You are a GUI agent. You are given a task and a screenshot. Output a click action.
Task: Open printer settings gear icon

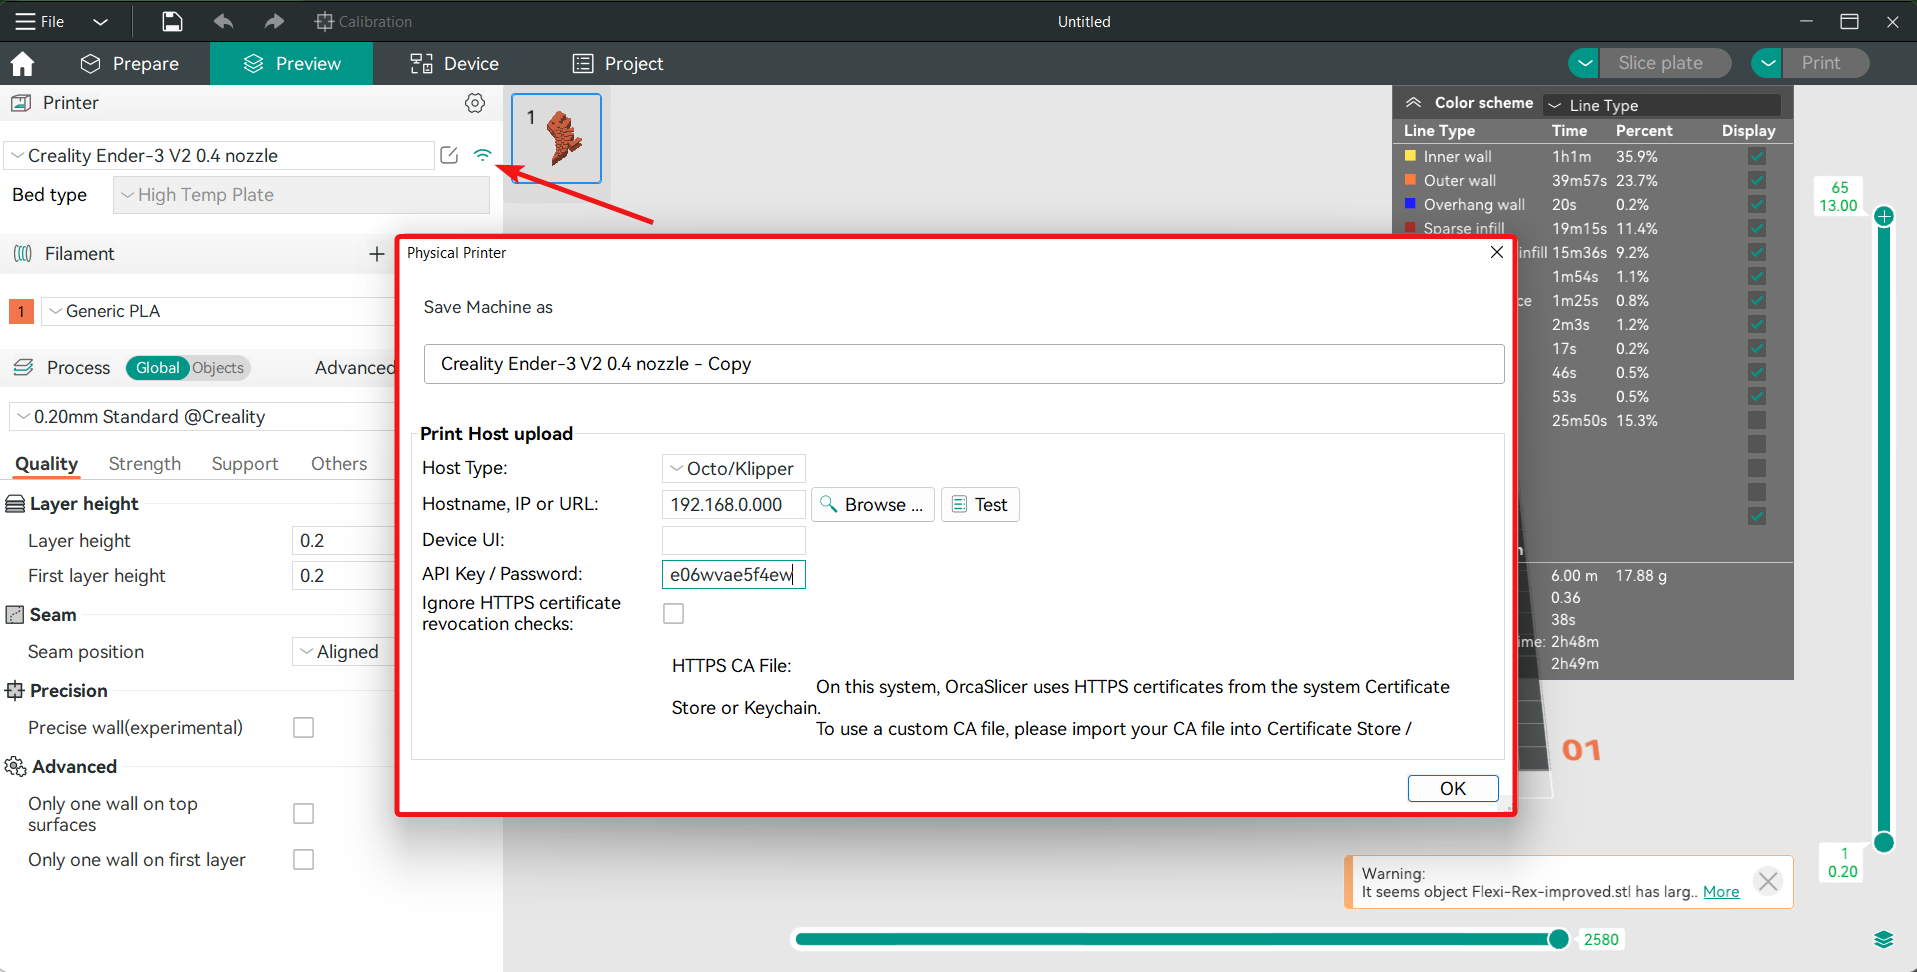475,103
